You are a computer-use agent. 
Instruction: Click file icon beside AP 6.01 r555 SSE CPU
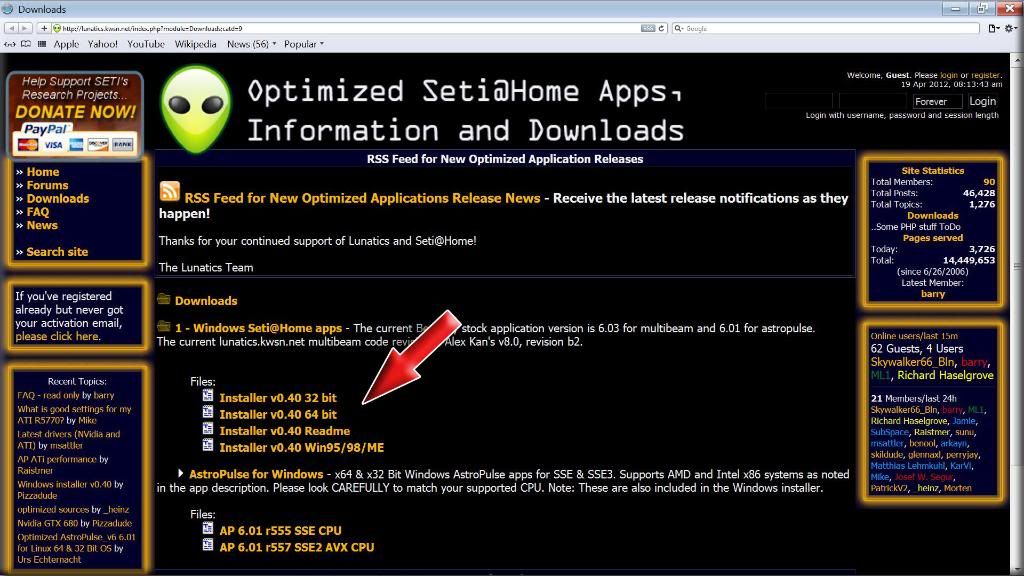point(208,529)
